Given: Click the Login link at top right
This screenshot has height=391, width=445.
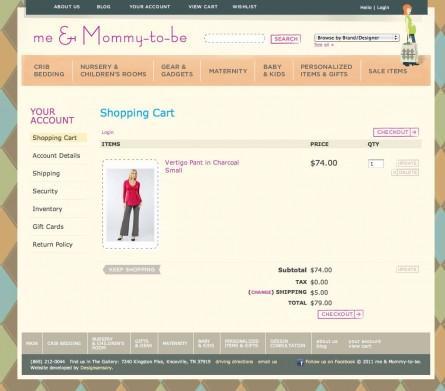Looking at the screenshot, I should [383, 7].
